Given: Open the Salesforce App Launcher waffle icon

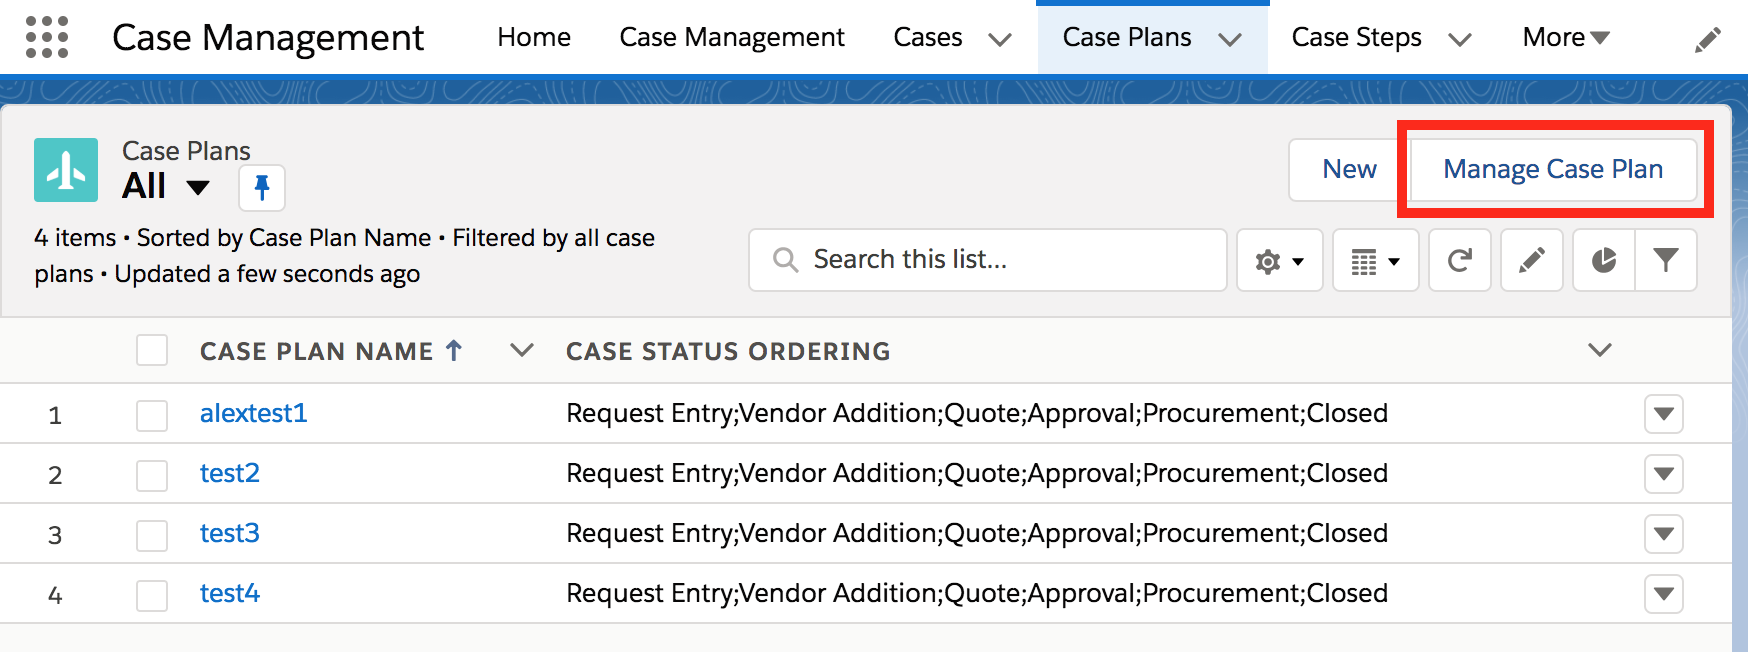Looking at the screenshot, I should coord(45,37).
